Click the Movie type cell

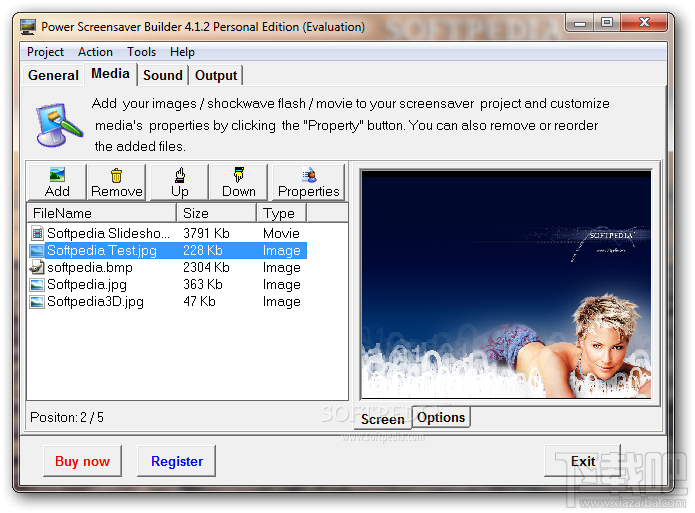pos(281,233)
